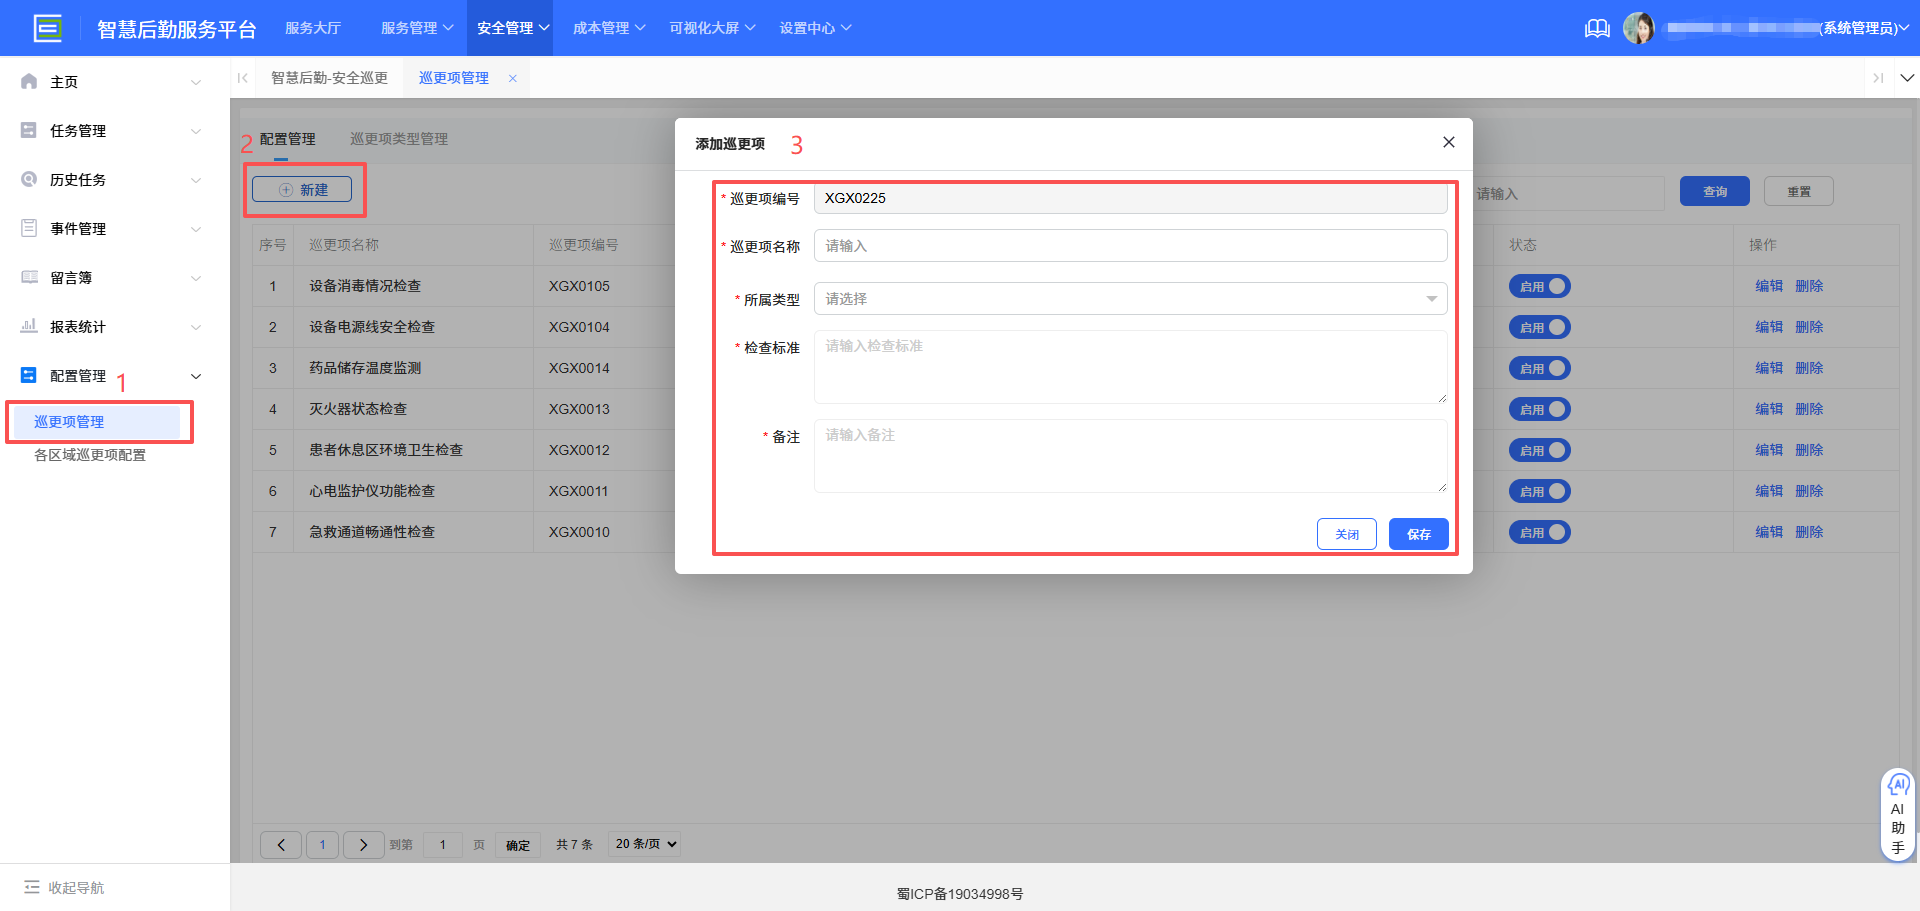Click the 事件管理 sidebar icon
Viewport: 1920px width, 911px height.
click(28, 228)
